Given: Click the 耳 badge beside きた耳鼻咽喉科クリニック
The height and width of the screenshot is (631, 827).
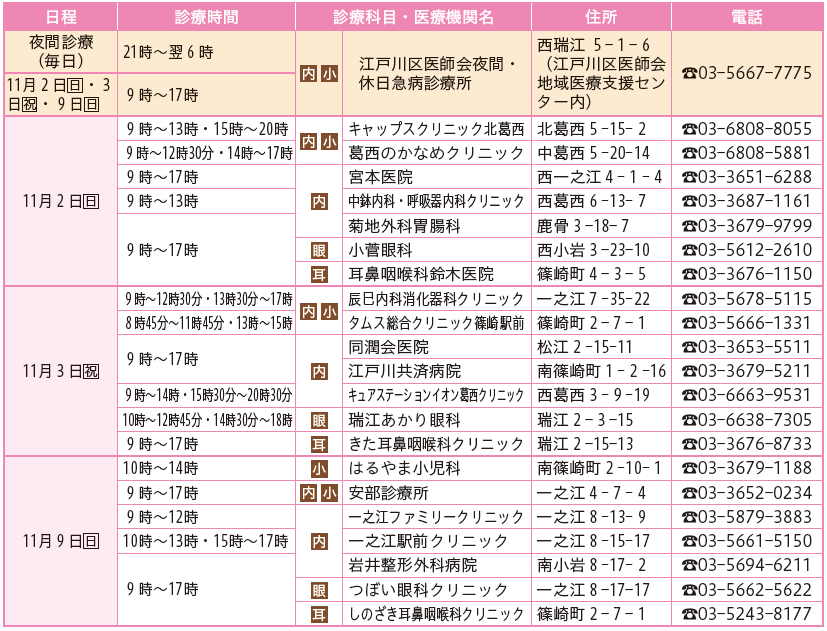Looking at the screenshot, I should click(x=319, y=444).
